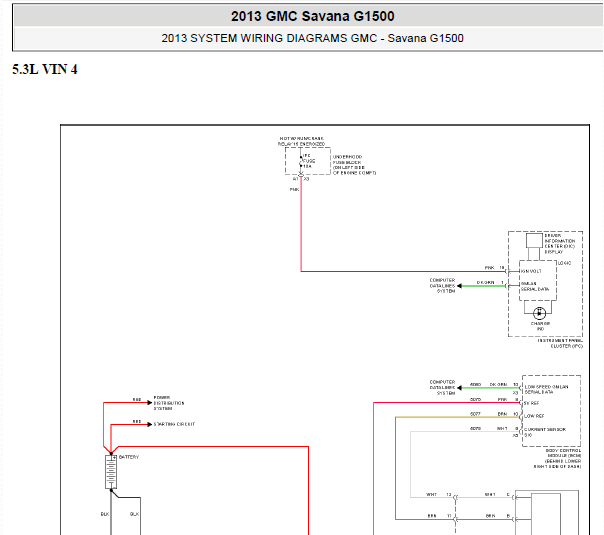The image size is (604, 535).
Task: Click the green wire arrowhead near the cluster
Action: [459, 286]
